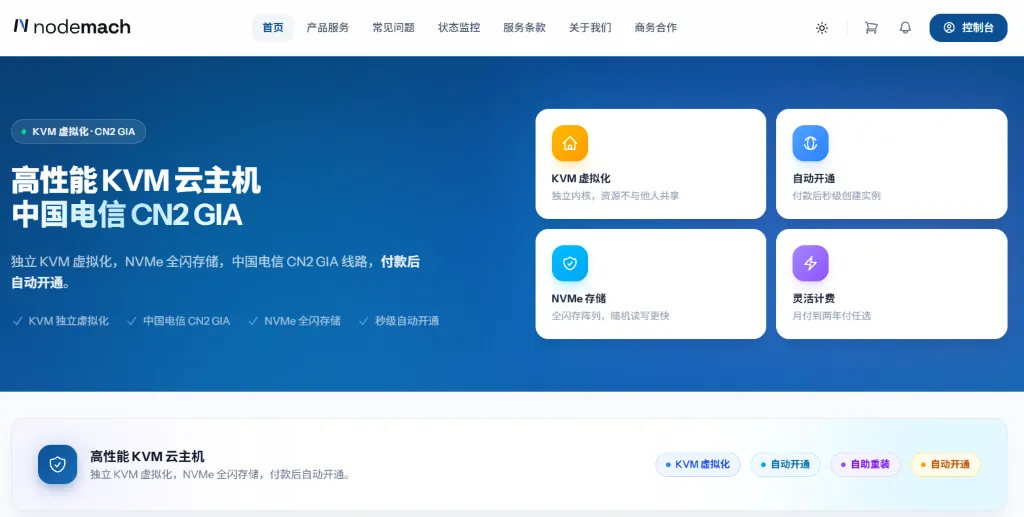Click the NVMe 存储 card title
This screenshot has width=1024, height=517.
[579, 298]
